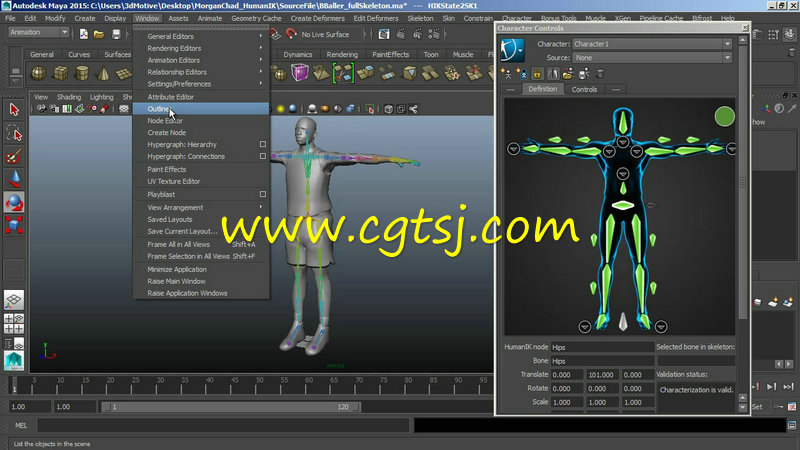Click the Playblast option box
The height and width of the screenshot is (450, 800).
(263, 194)
